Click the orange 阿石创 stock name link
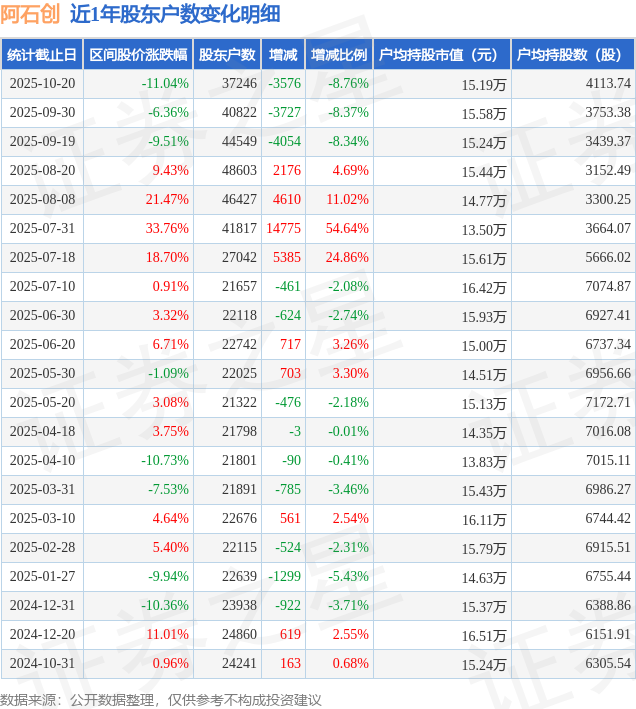Image resolution: width=636 pixels, height=709 pixels. tap(31, 14)
